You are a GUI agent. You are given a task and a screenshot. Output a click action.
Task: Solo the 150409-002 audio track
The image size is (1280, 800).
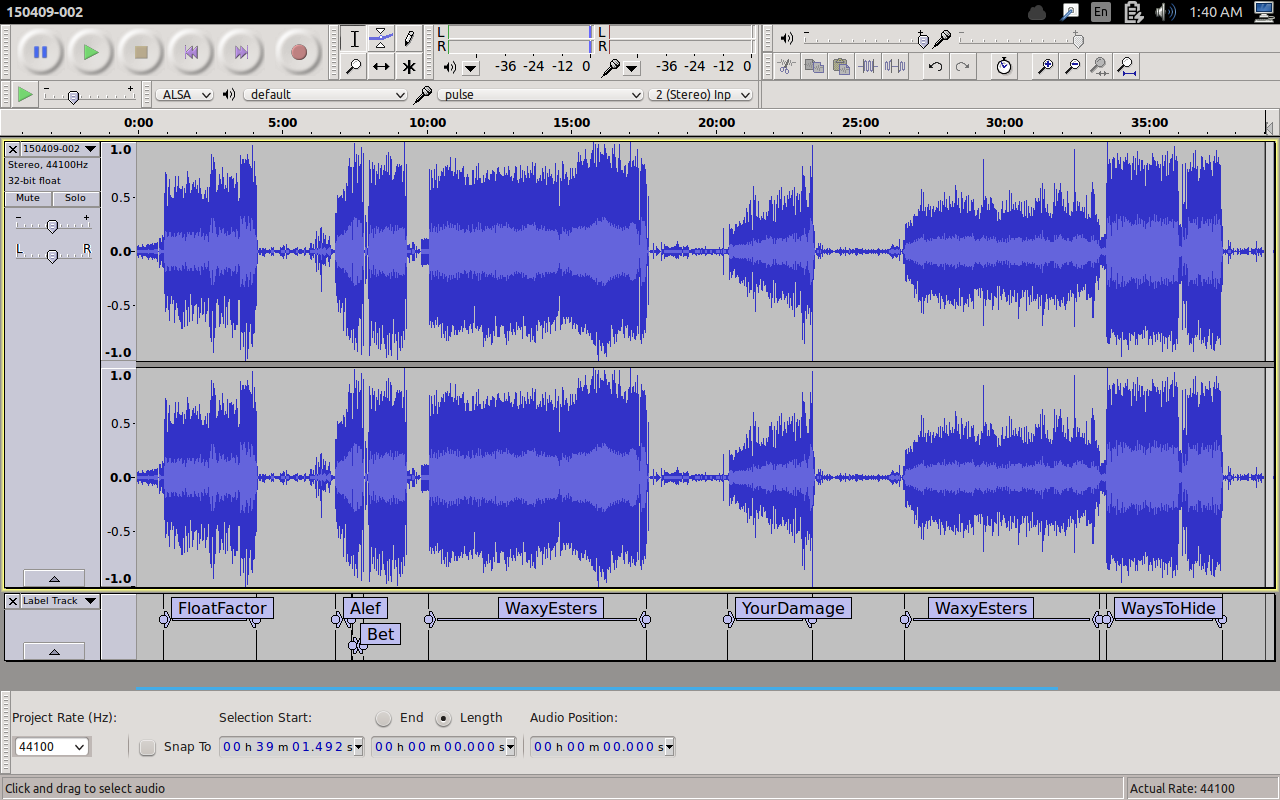pyautogui.click(x=76, y=198)
